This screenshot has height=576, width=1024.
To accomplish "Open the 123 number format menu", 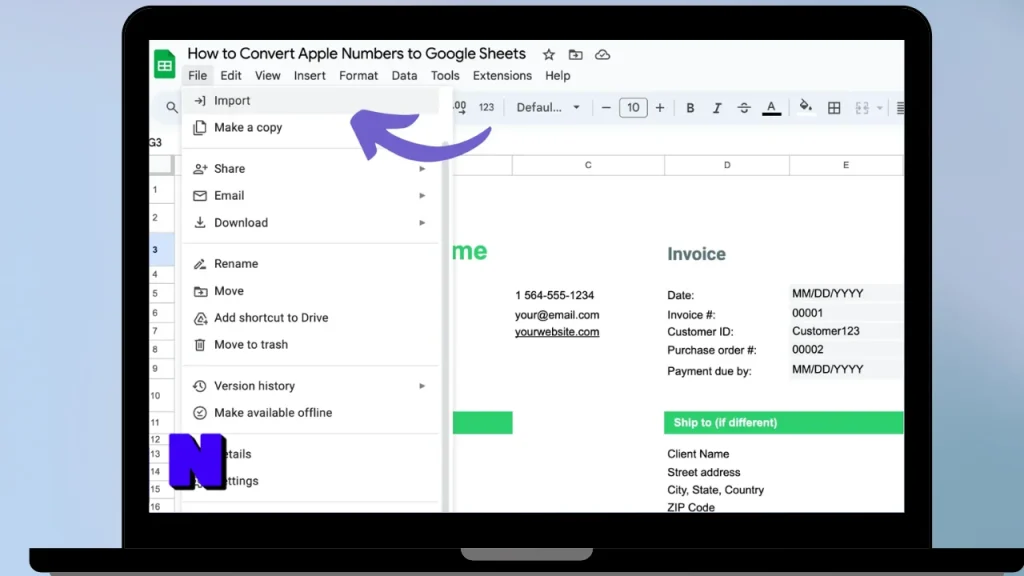I will pyautogui.click(x=486, y=107).
